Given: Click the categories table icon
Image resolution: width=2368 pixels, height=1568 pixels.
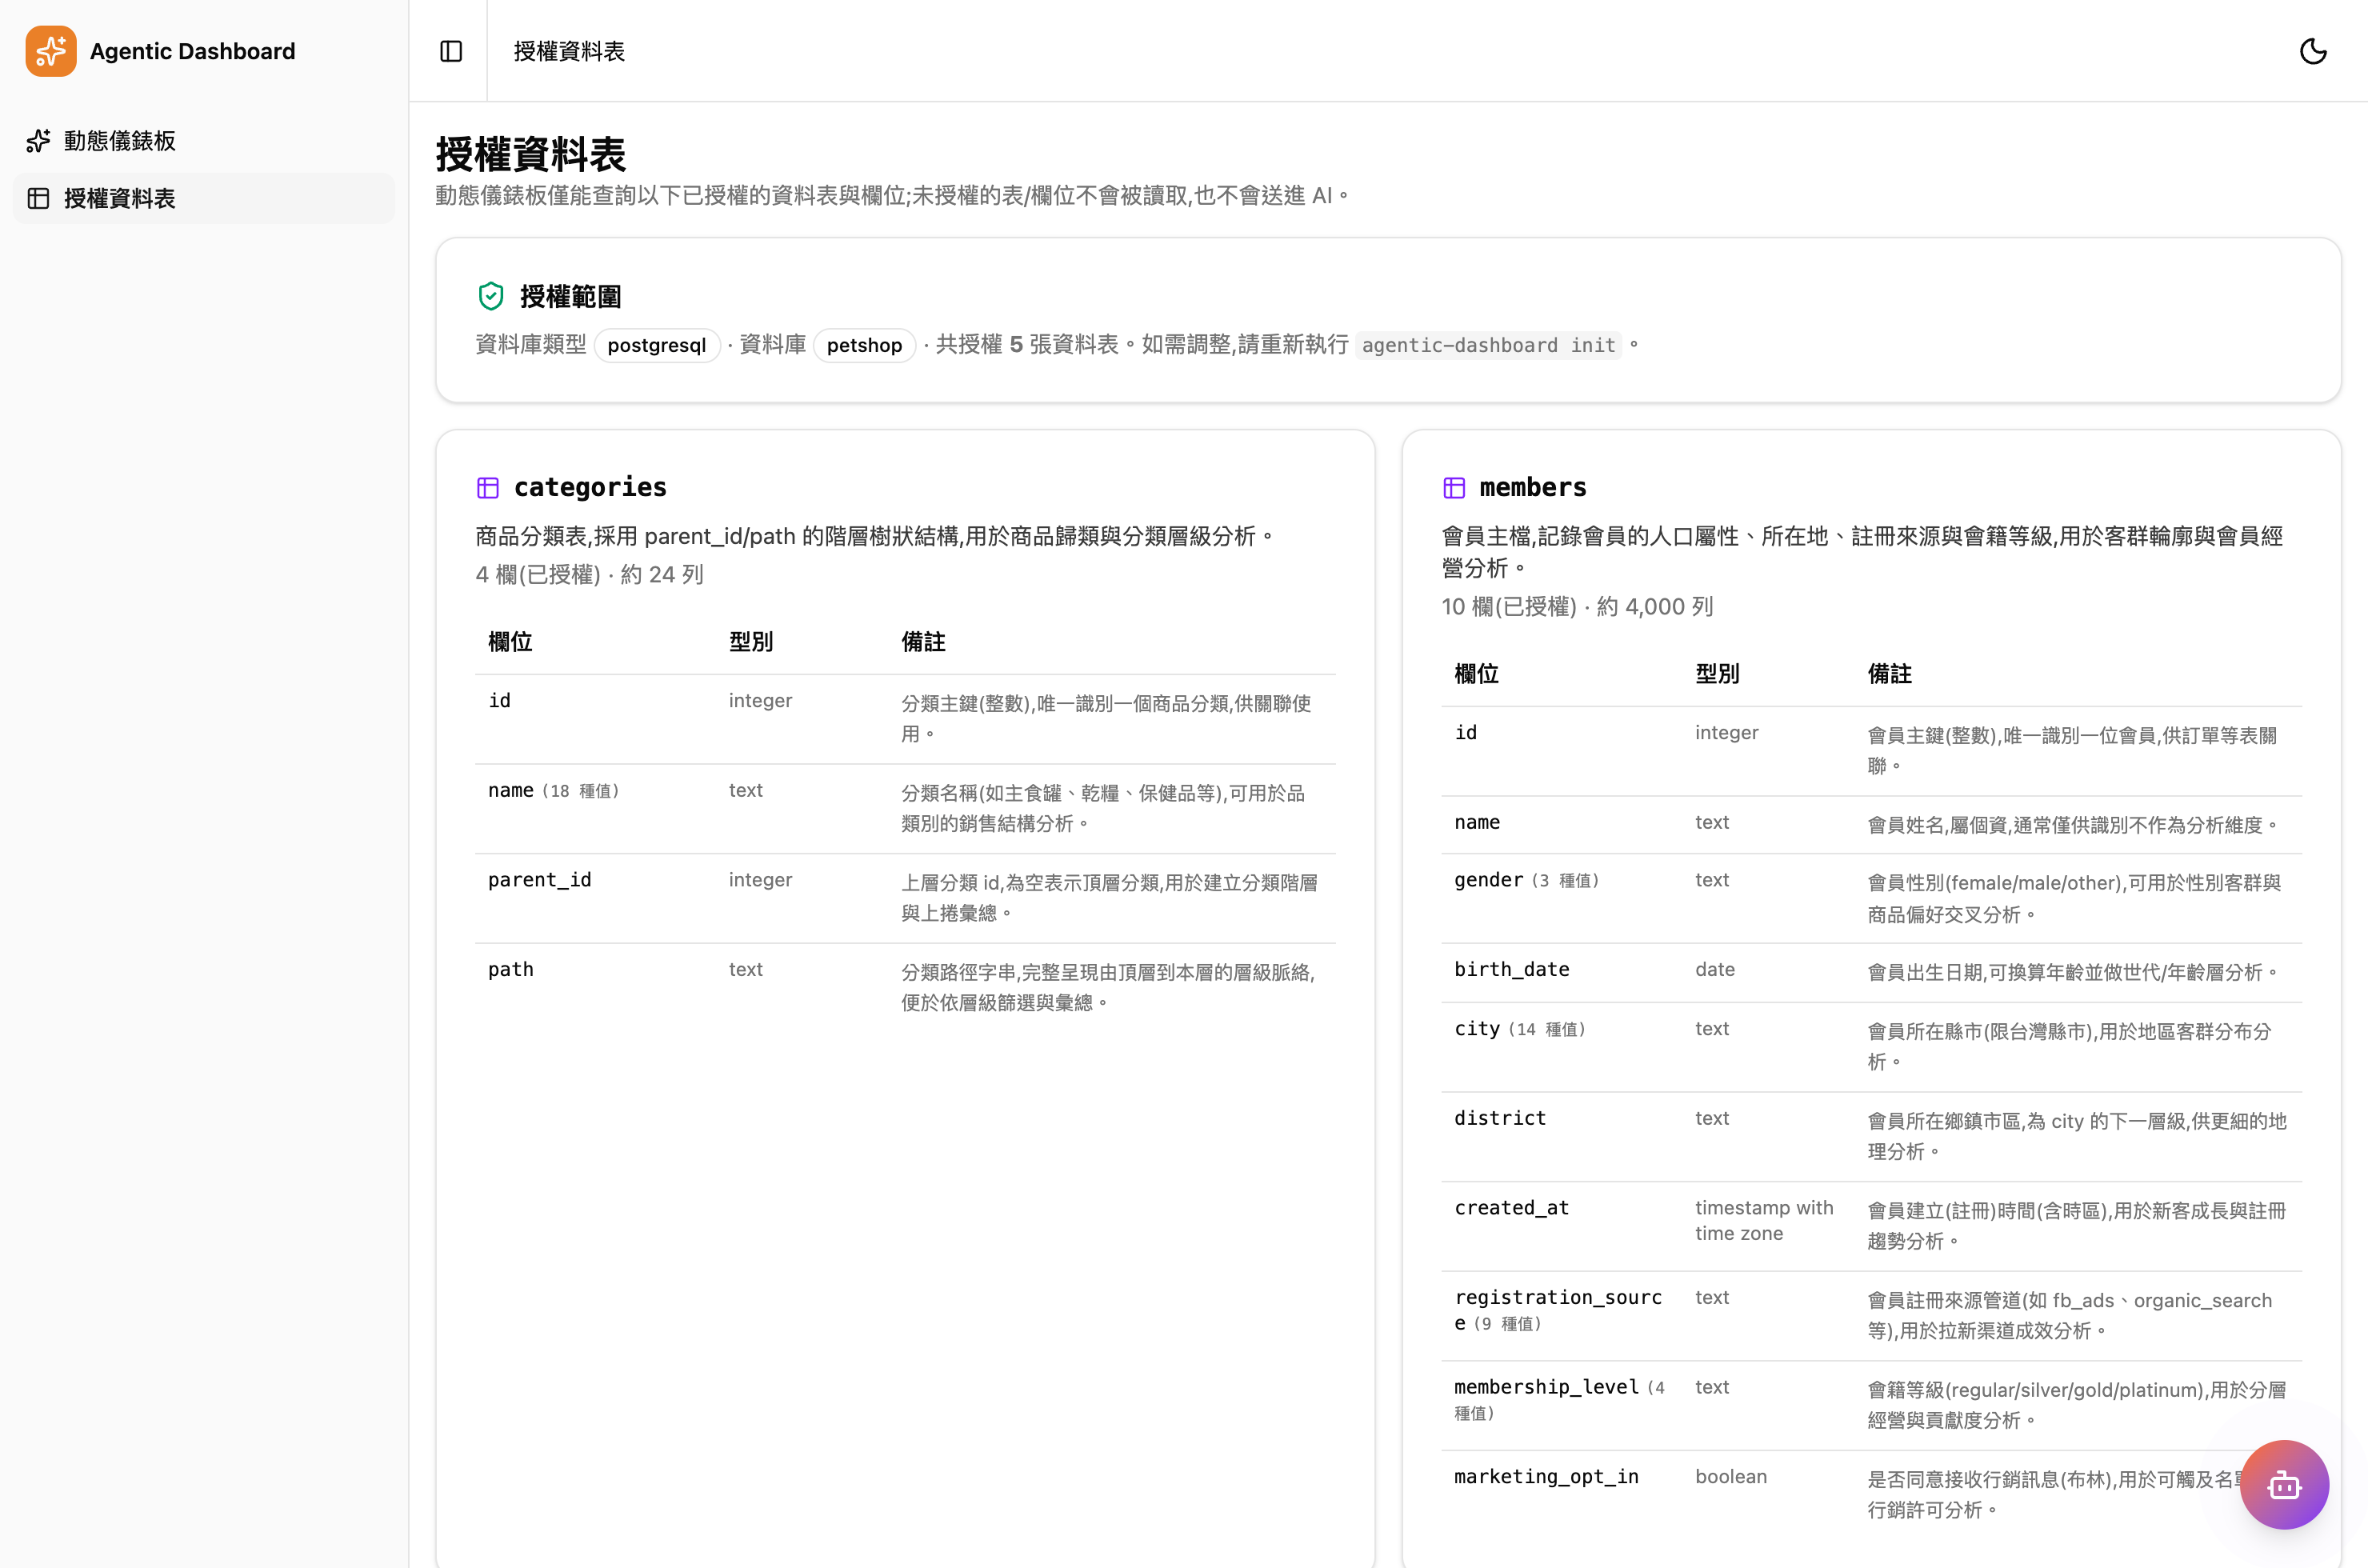Looking at the screenshot, I should pyautogui.click(x=488, y=488).
